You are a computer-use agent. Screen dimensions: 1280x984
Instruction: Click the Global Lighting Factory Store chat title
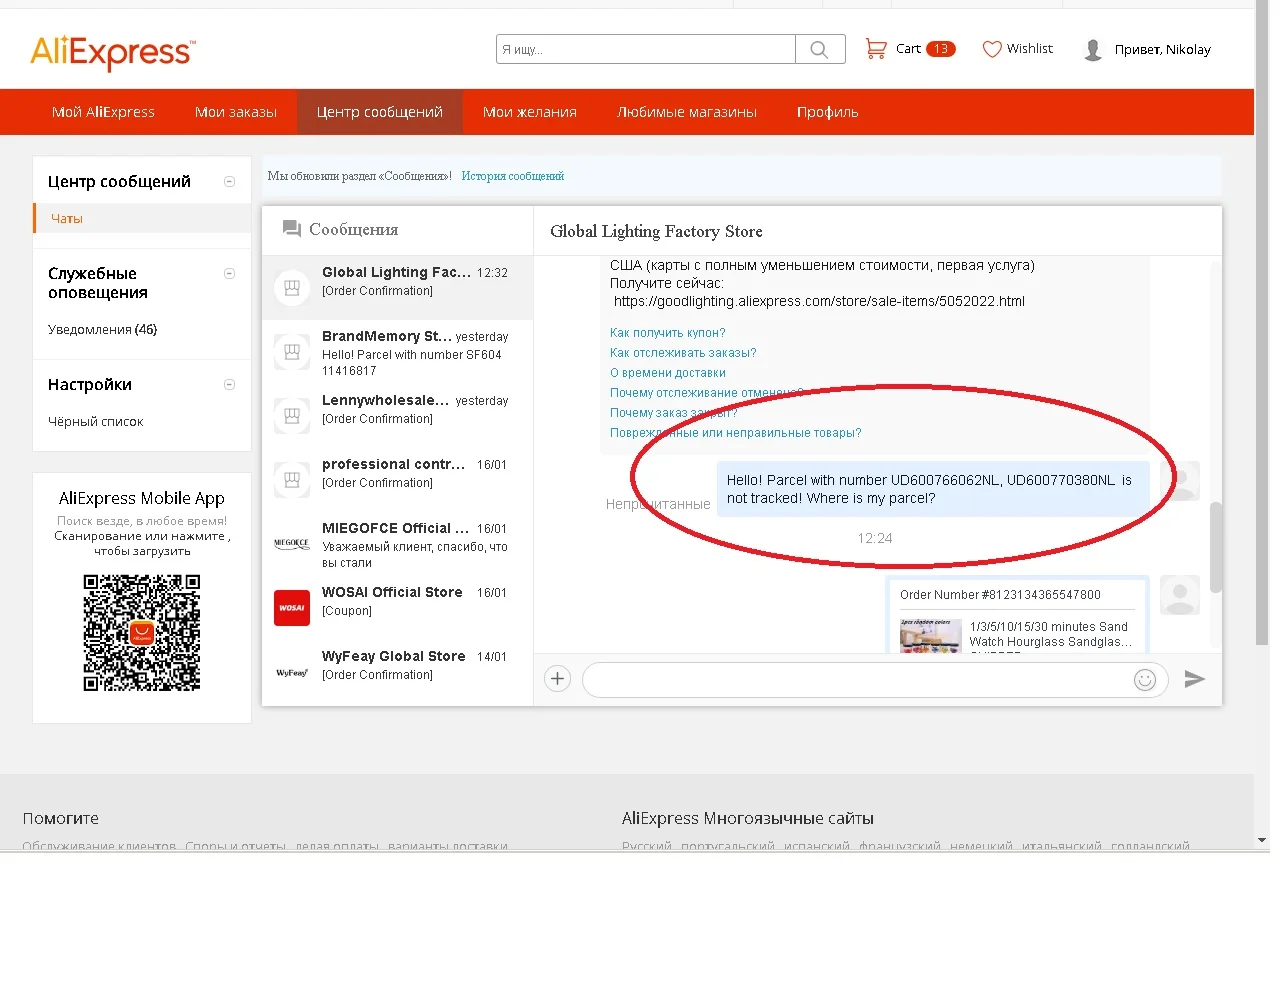point(656,232)
